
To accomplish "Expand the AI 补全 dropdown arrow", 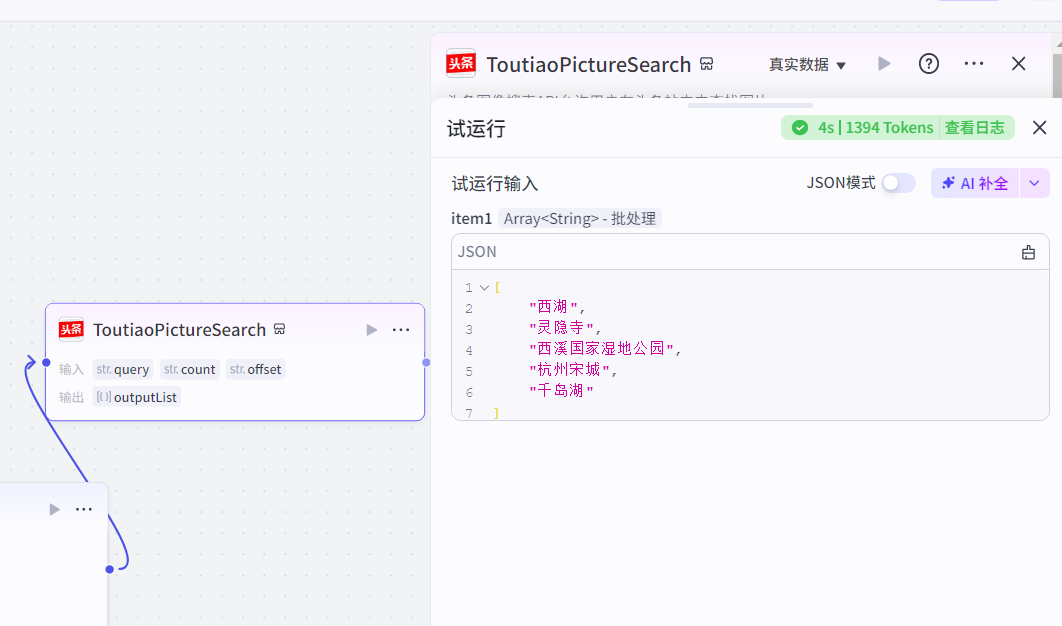I will pos(1034,183).
